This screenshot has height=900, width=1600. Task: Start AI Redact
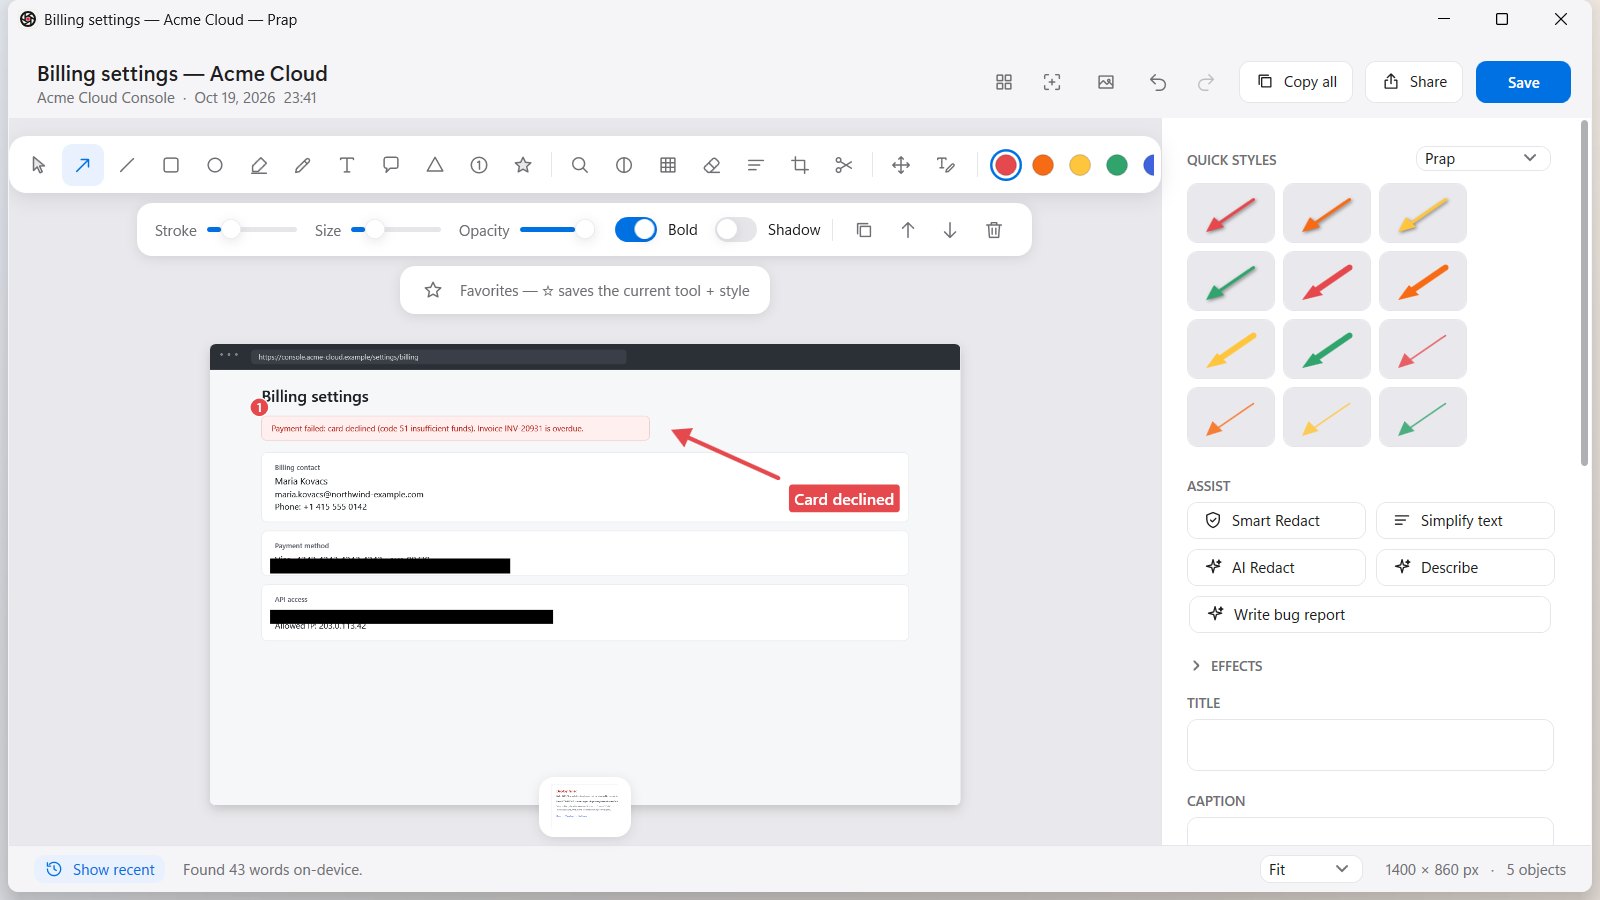coord(1276,567)
